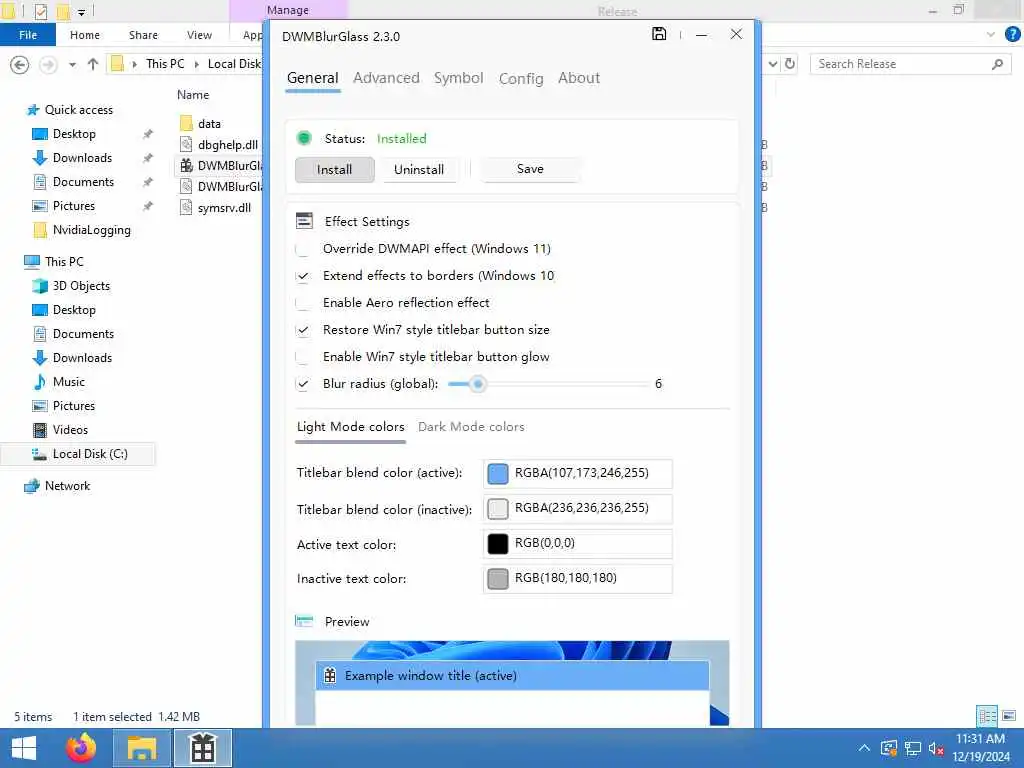The width and height of the screenshot is (1024, 768).
Task: Toggle Extend effects to borders checkbox
Action: coord(302,276)
